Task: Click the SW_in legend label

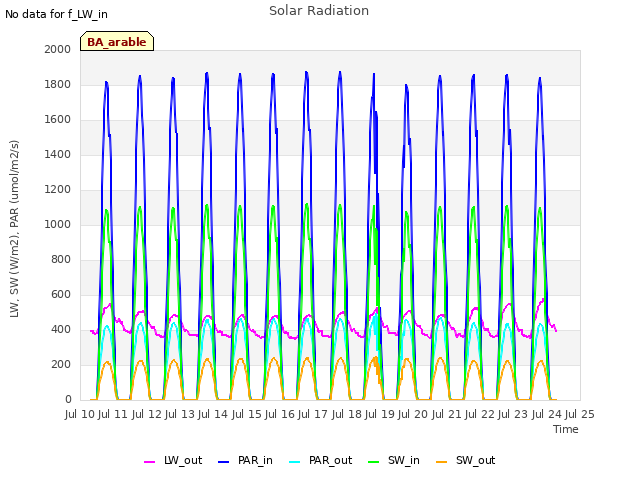Action: (404, 460)
